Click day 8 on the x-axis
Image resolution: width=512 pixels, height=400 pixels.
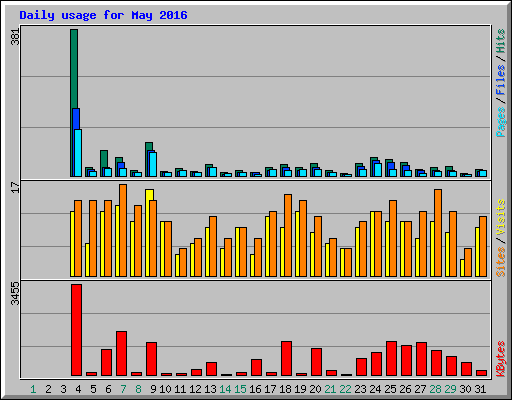click(138, 389)
